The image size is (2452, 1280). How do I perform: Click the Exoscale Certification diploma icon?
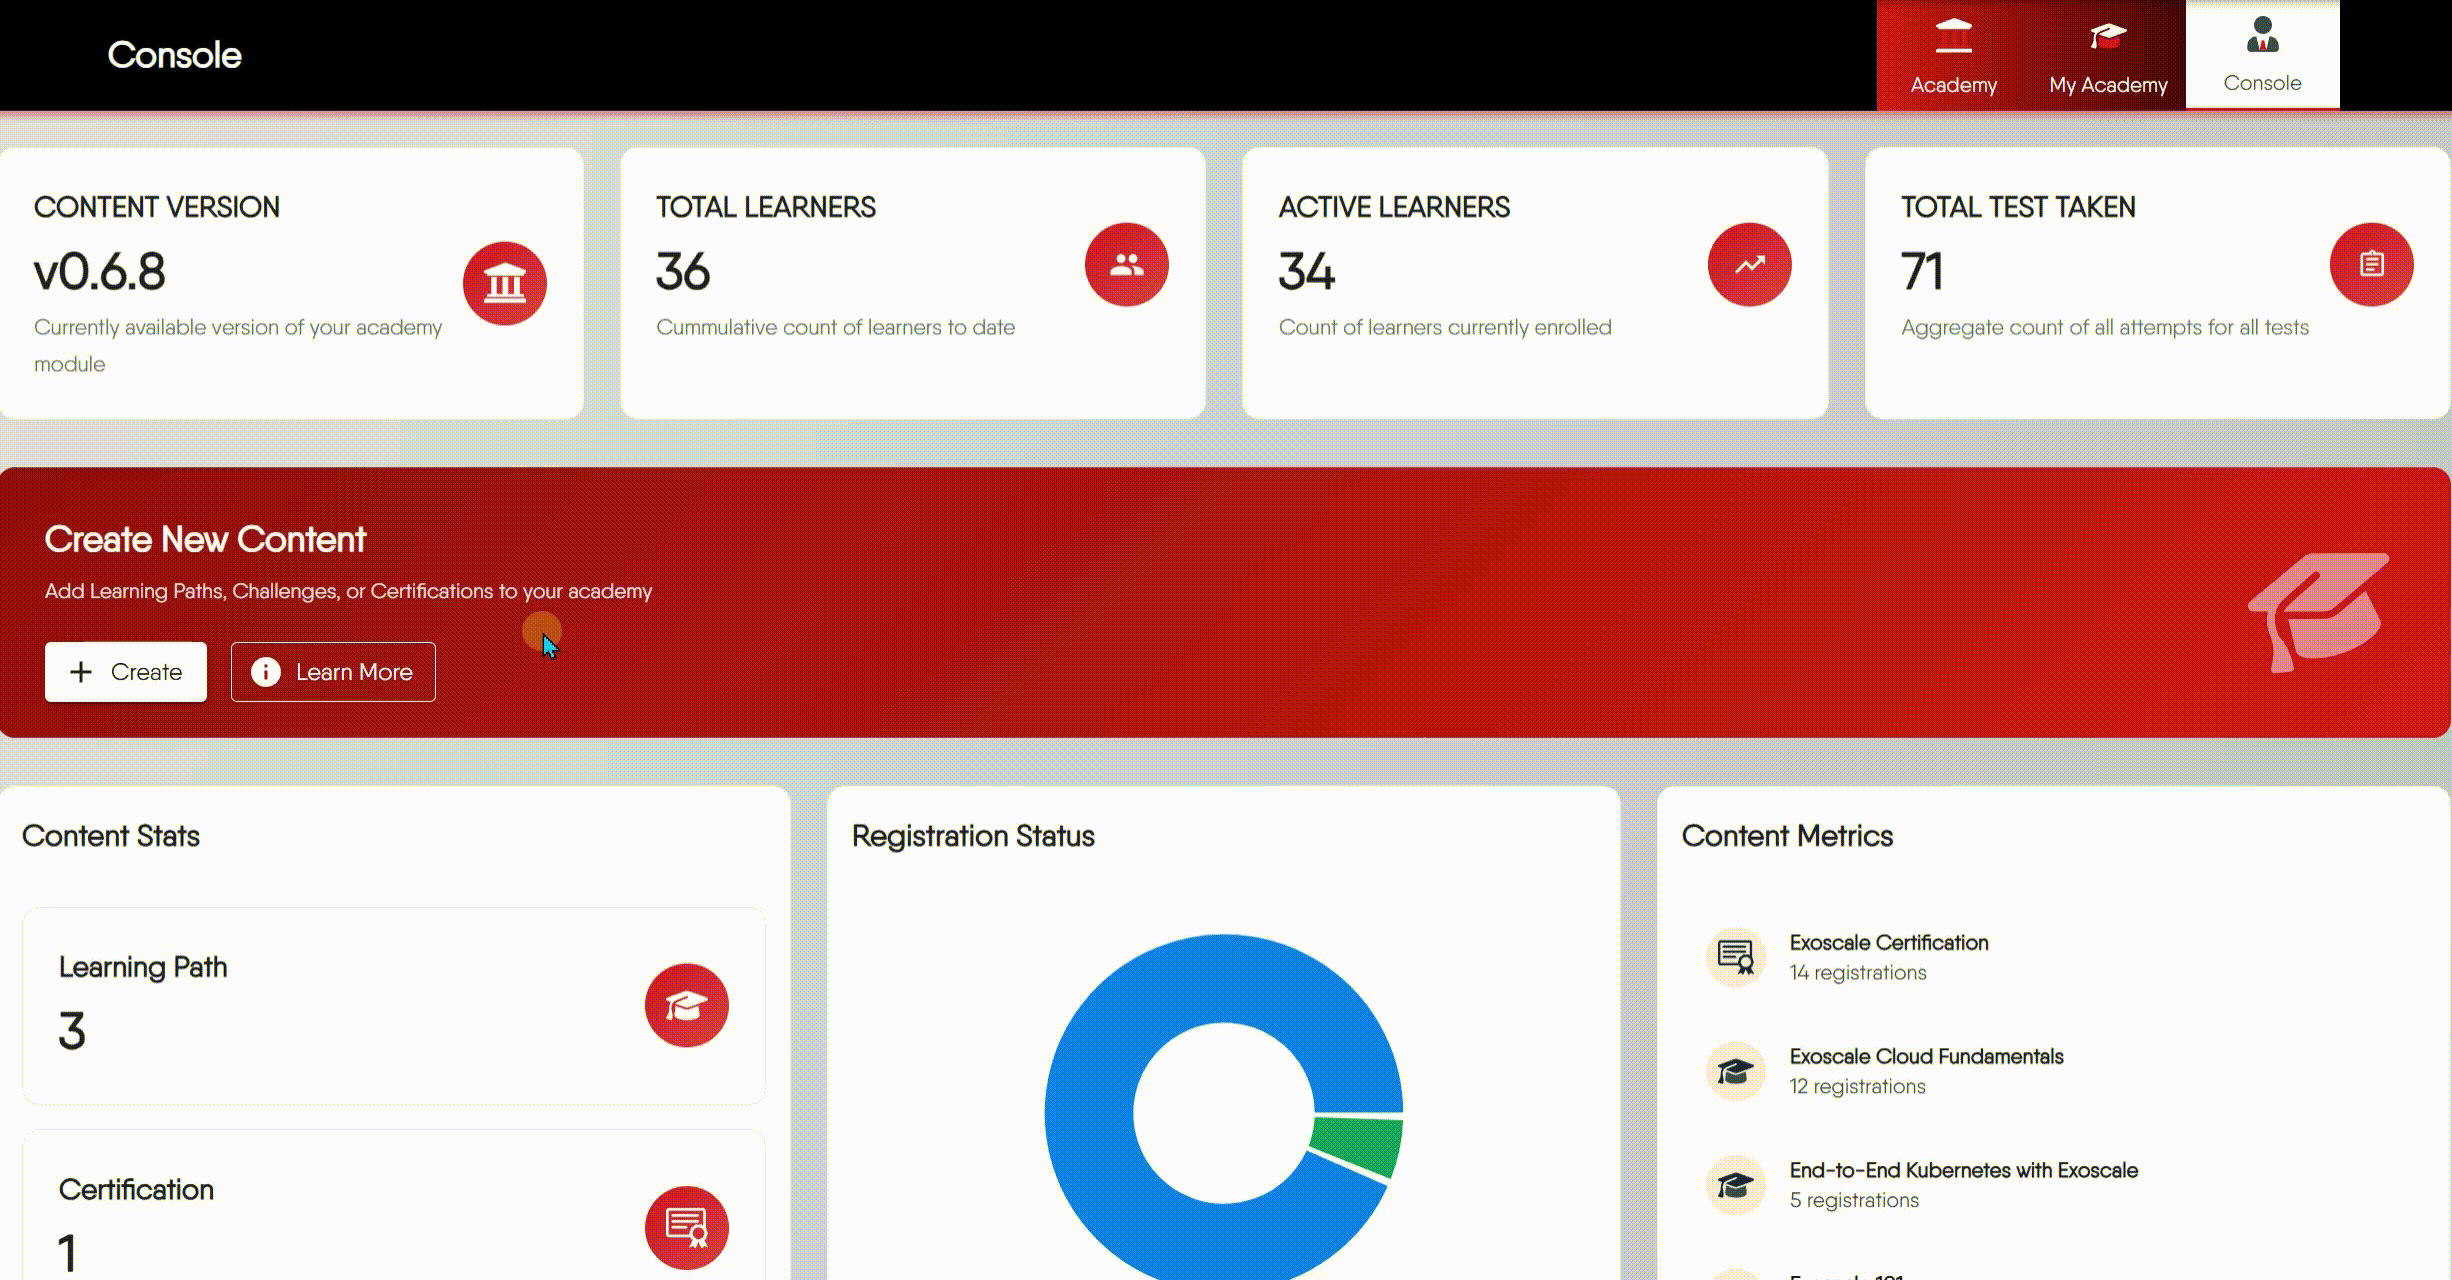click(1735, 957)
